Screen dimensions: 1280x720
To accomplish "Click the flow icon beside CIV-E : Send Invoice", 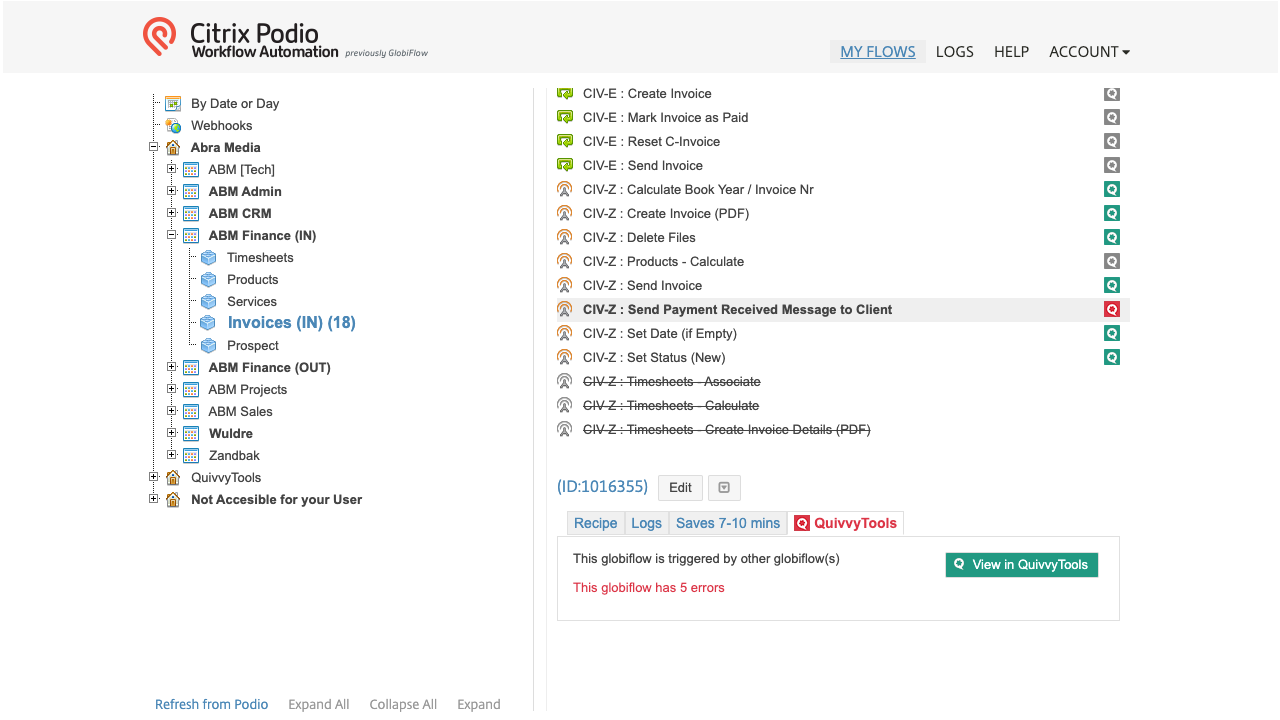I will pos(565,165).
